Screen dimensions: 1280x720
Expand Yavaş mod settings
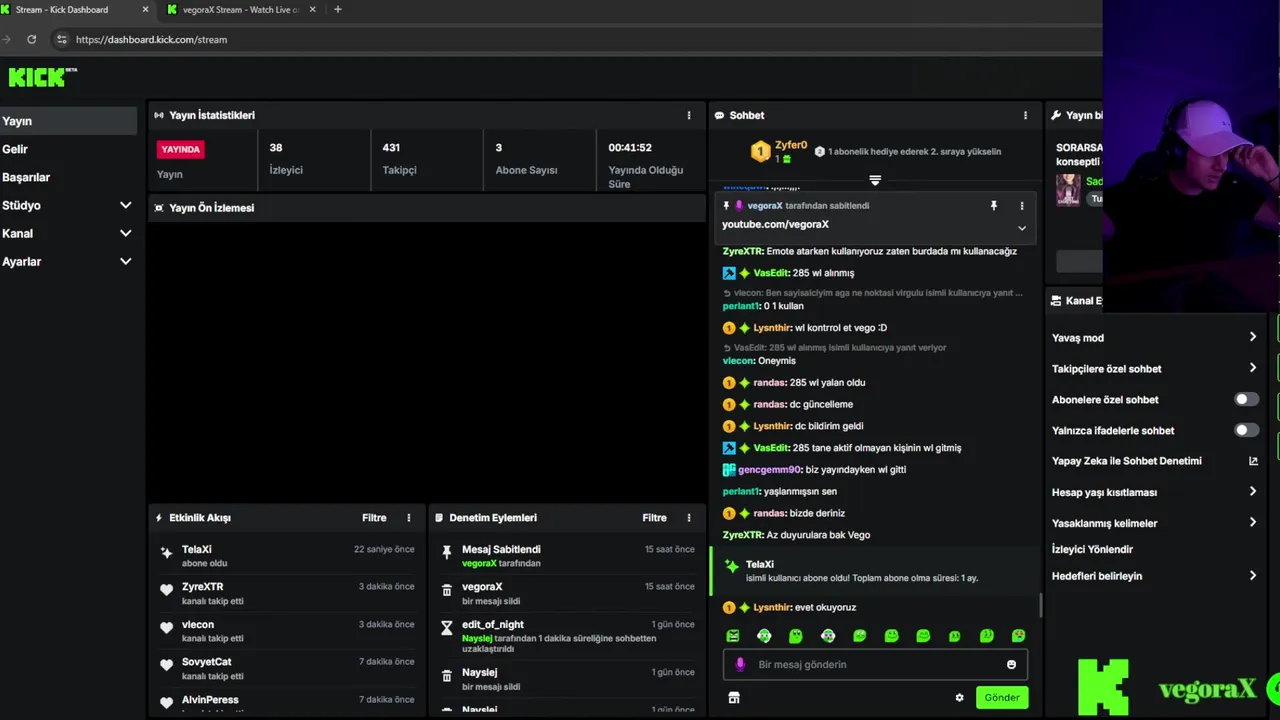pyautogui.click(x=1155, y=338)
